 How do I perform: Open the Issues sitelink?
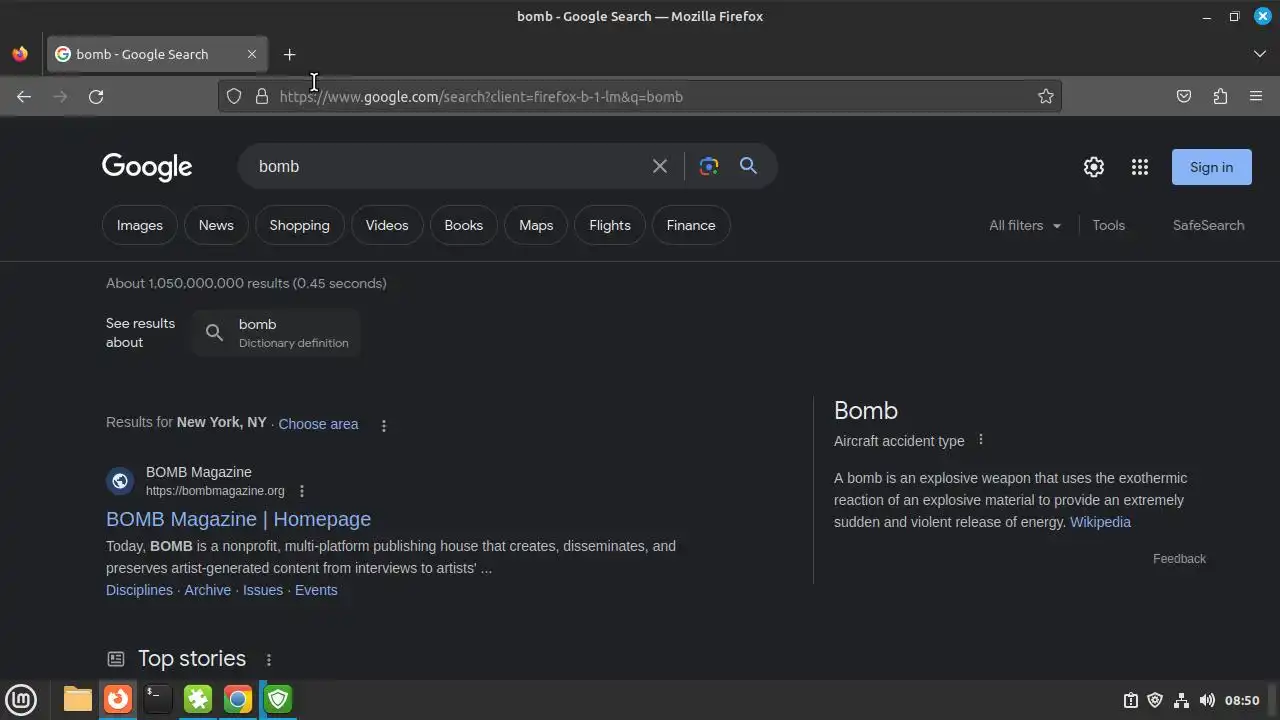coord(263,590)
